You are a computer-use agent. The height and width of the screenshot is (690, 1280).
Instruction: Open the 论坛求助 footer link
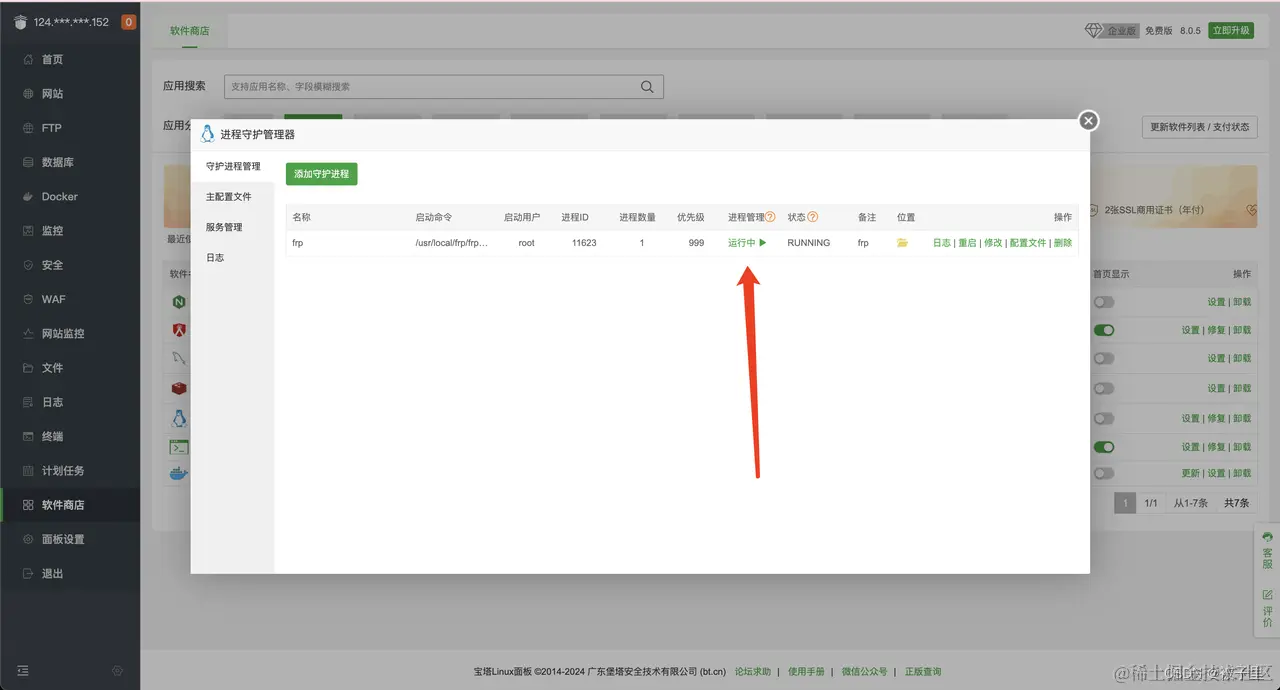coord(753,672)
